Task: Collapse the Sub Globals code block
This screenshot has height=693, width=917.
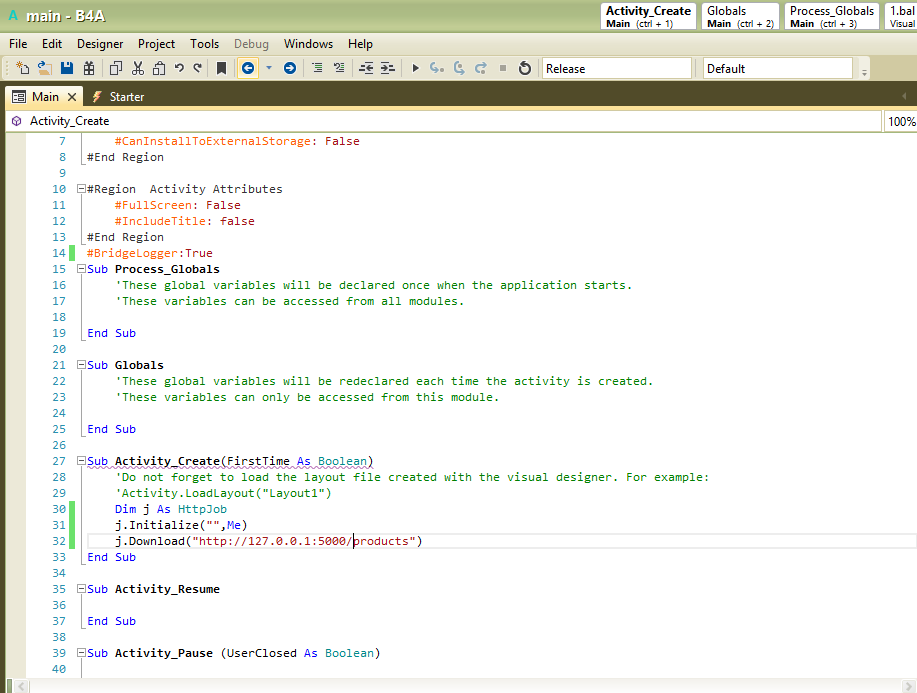Action: coord(79,365)
